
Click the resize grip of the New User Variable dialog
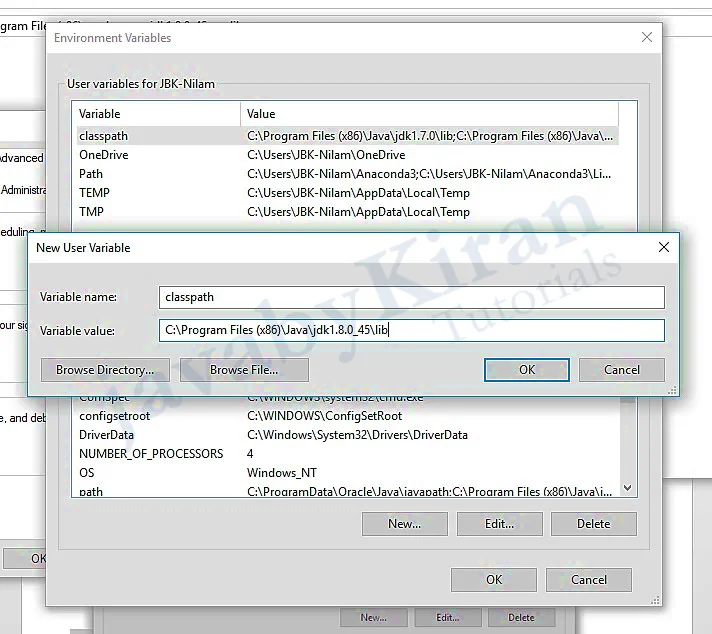coord(672,390)
